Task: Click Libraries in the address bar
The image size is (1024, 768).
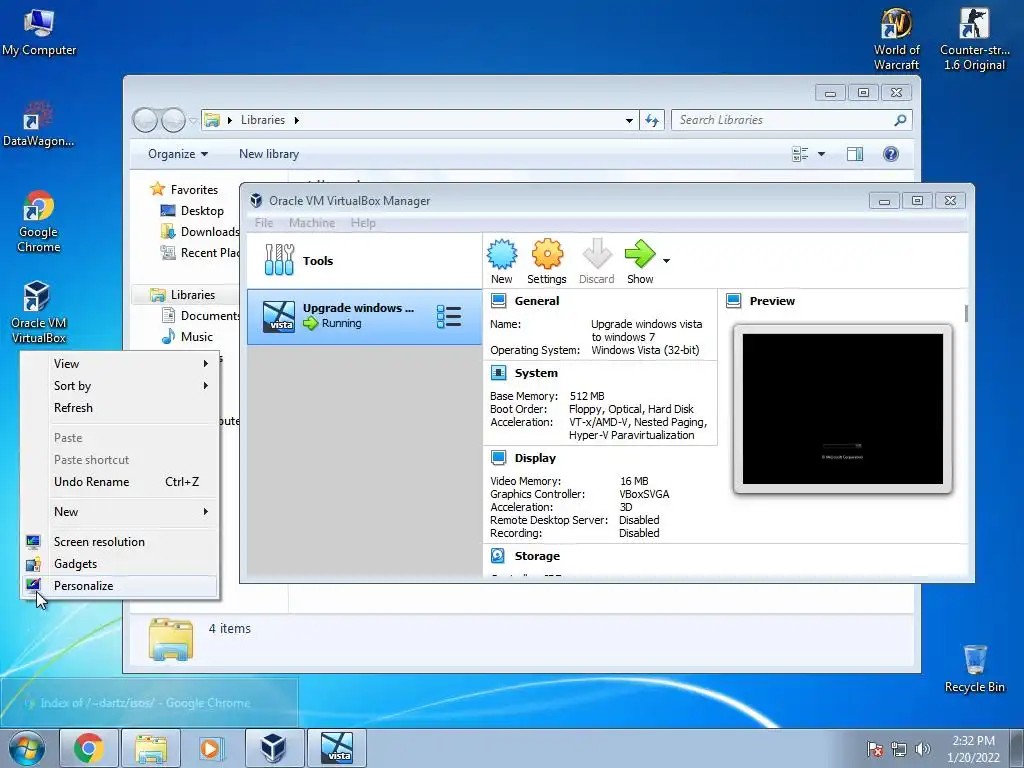Action: [x=263, y=120]
